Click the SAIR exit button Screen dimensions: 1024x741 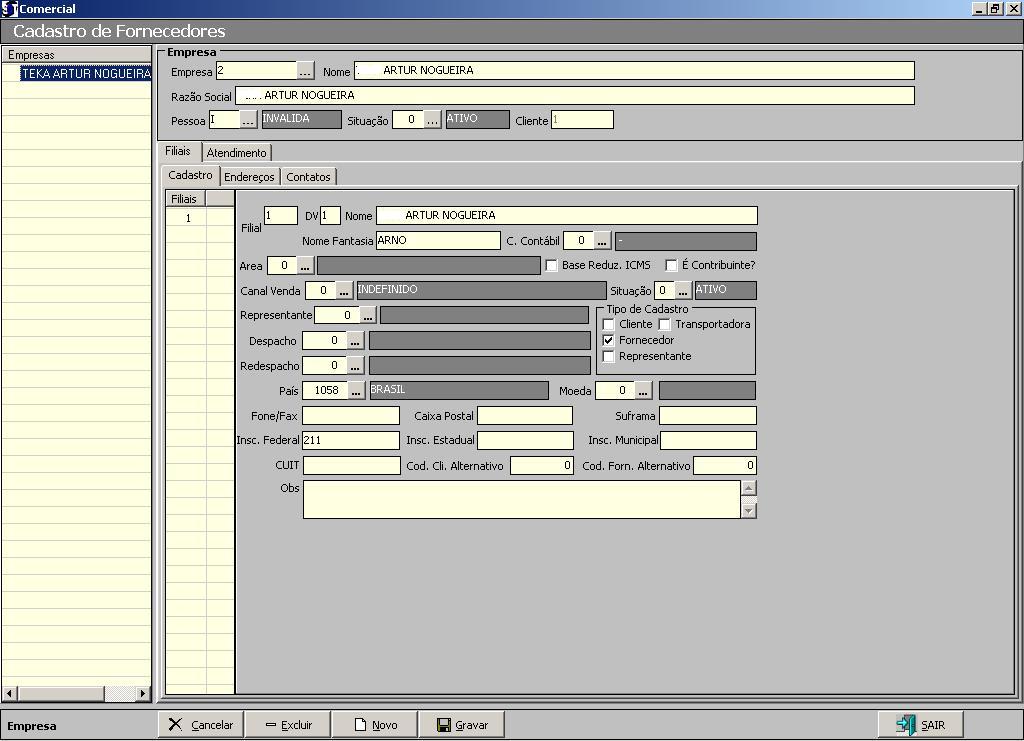pos(920,725)
